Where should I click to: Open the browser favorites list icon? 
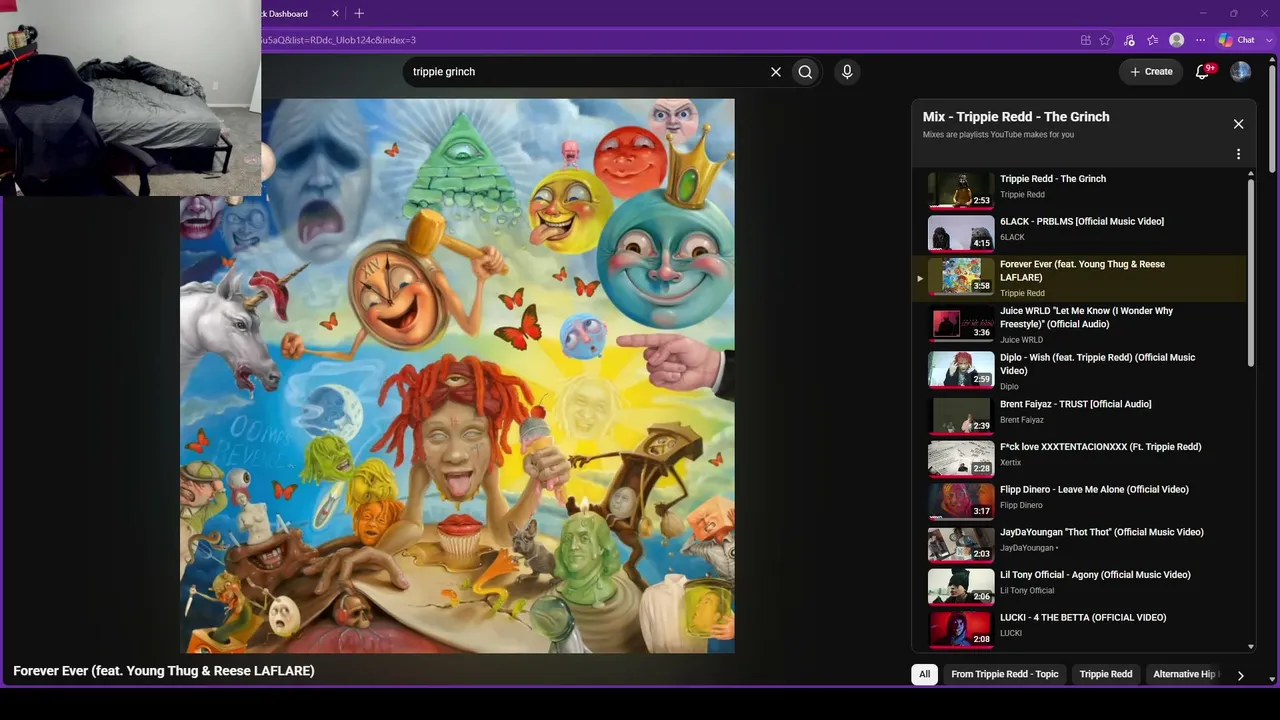(x=1153, y=40)
